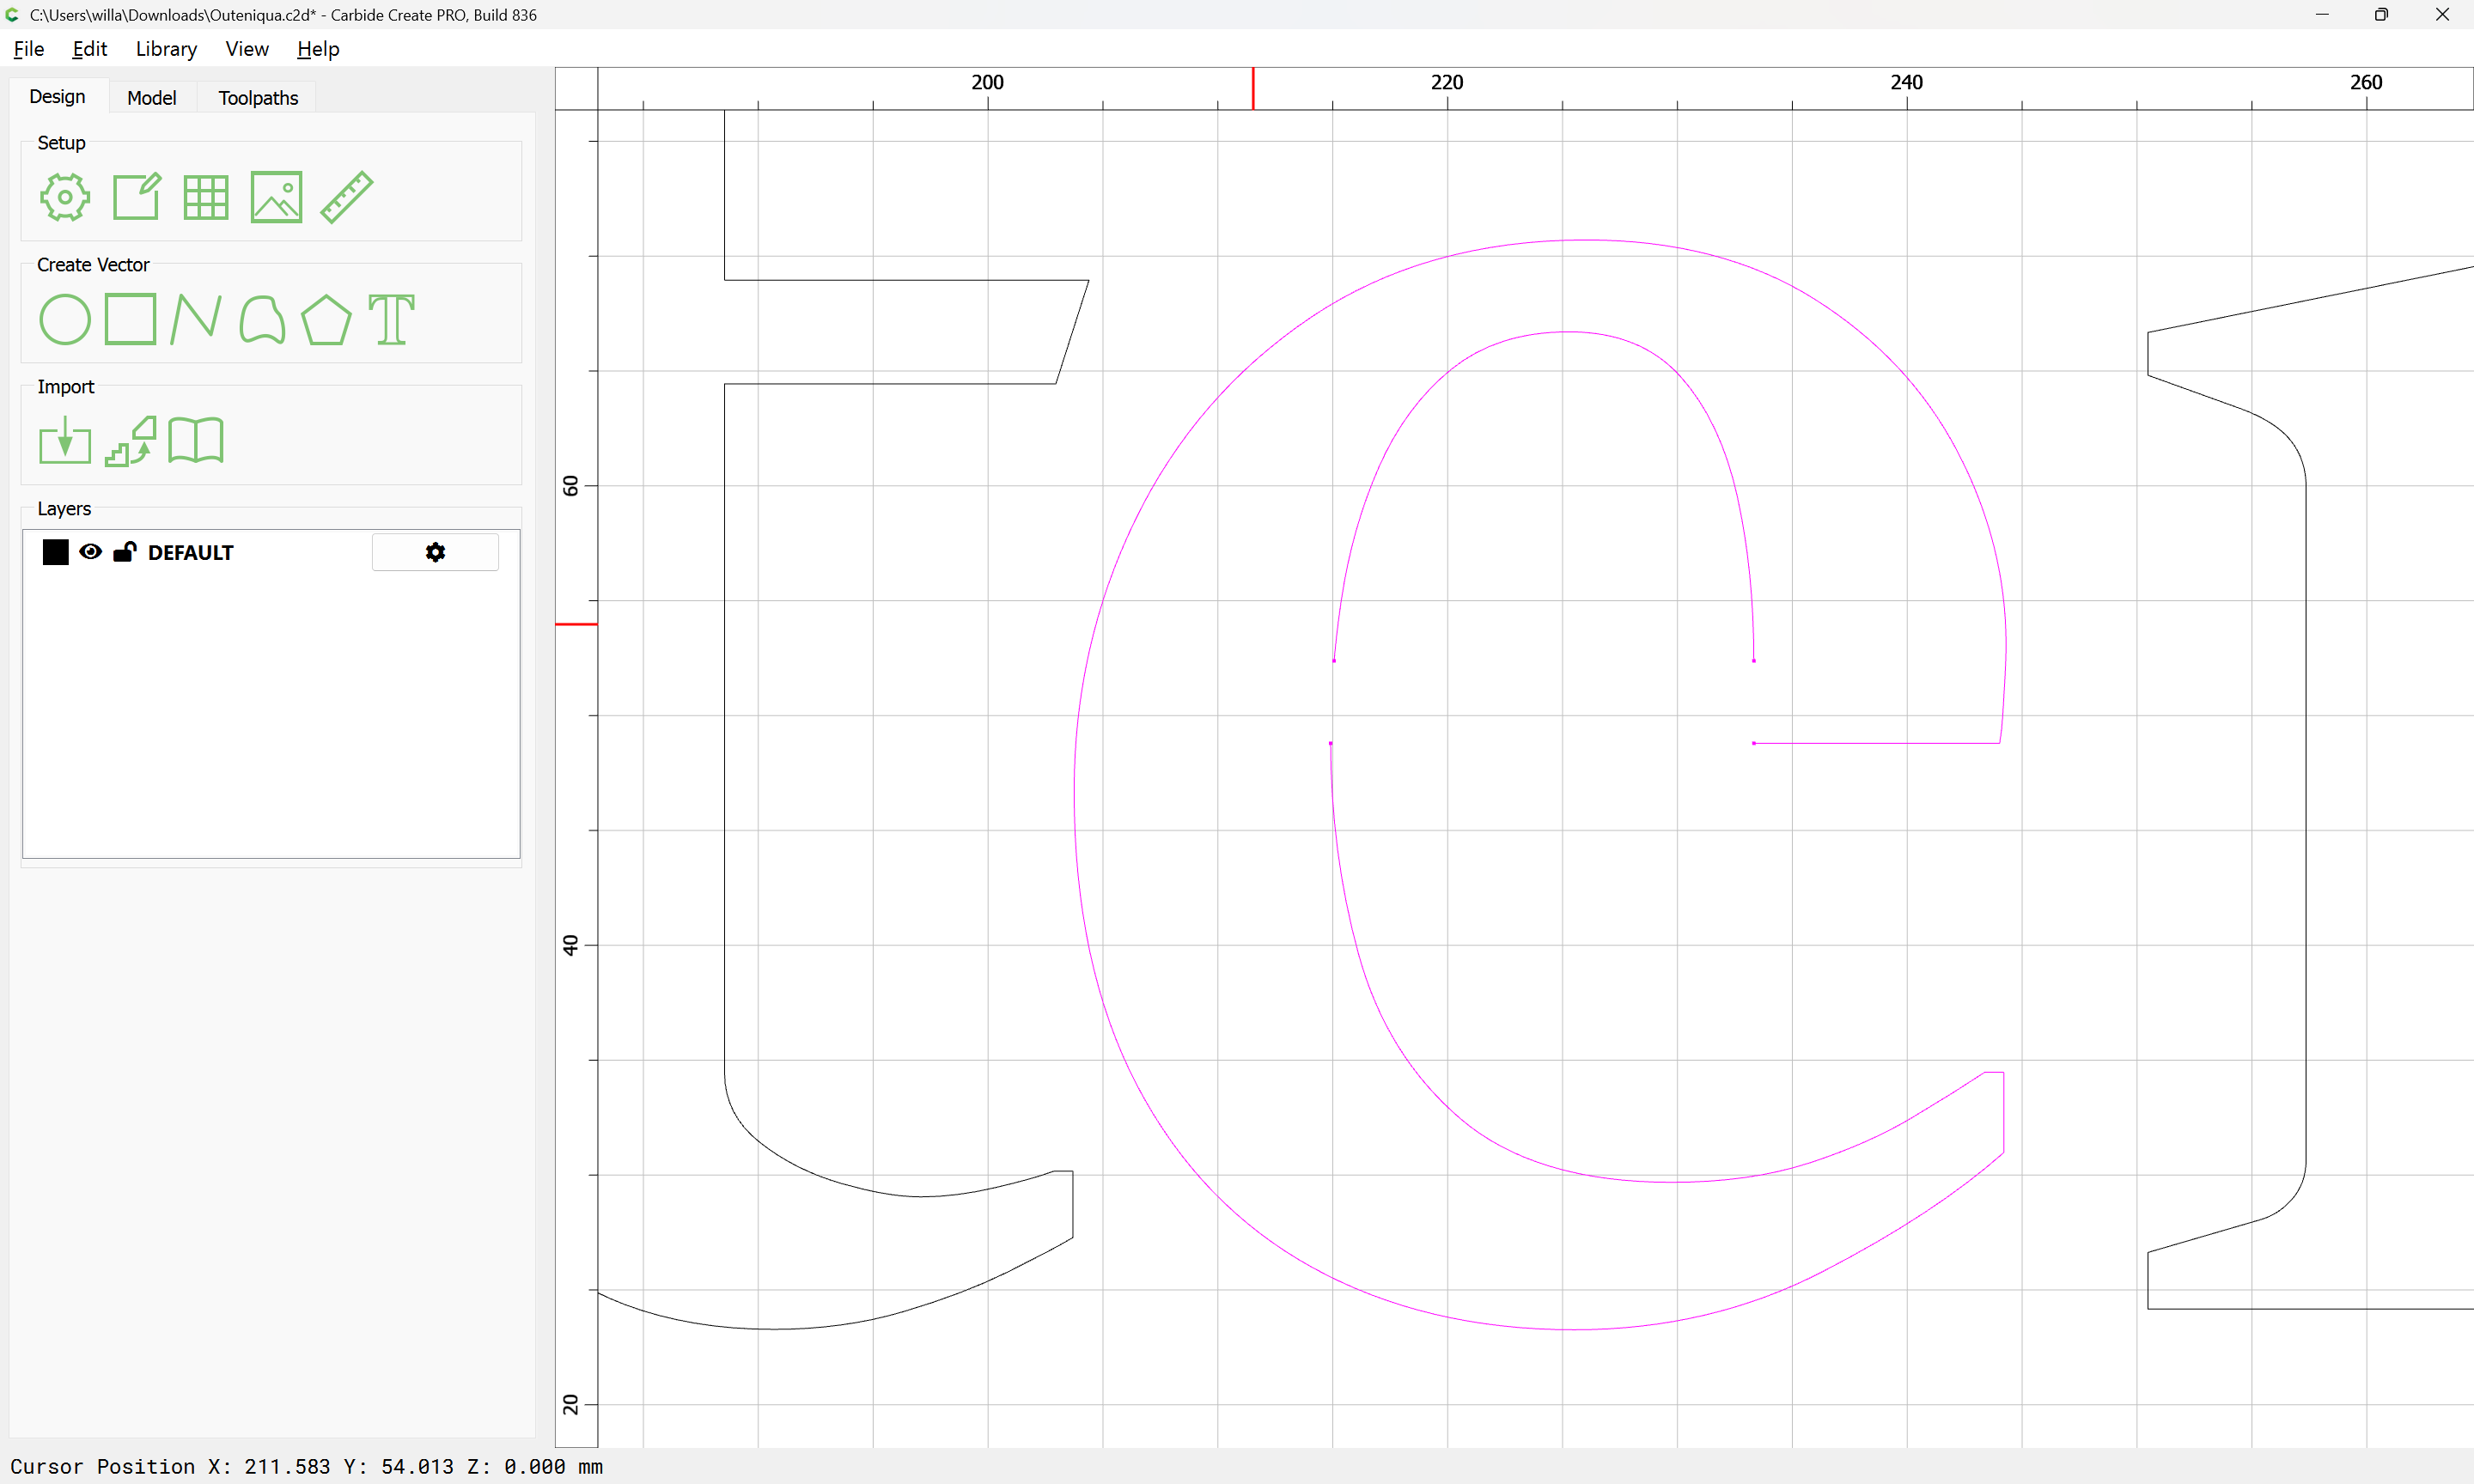Select the Polygon tool
This screenshot has height=1484, width=2474.
(x=326, y=320)
